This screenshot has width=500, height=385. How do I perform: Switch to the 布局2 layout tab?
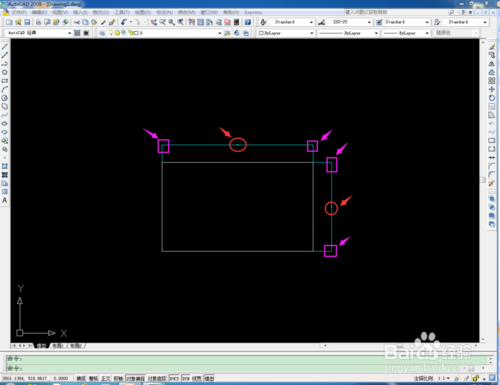click(76, 346)
